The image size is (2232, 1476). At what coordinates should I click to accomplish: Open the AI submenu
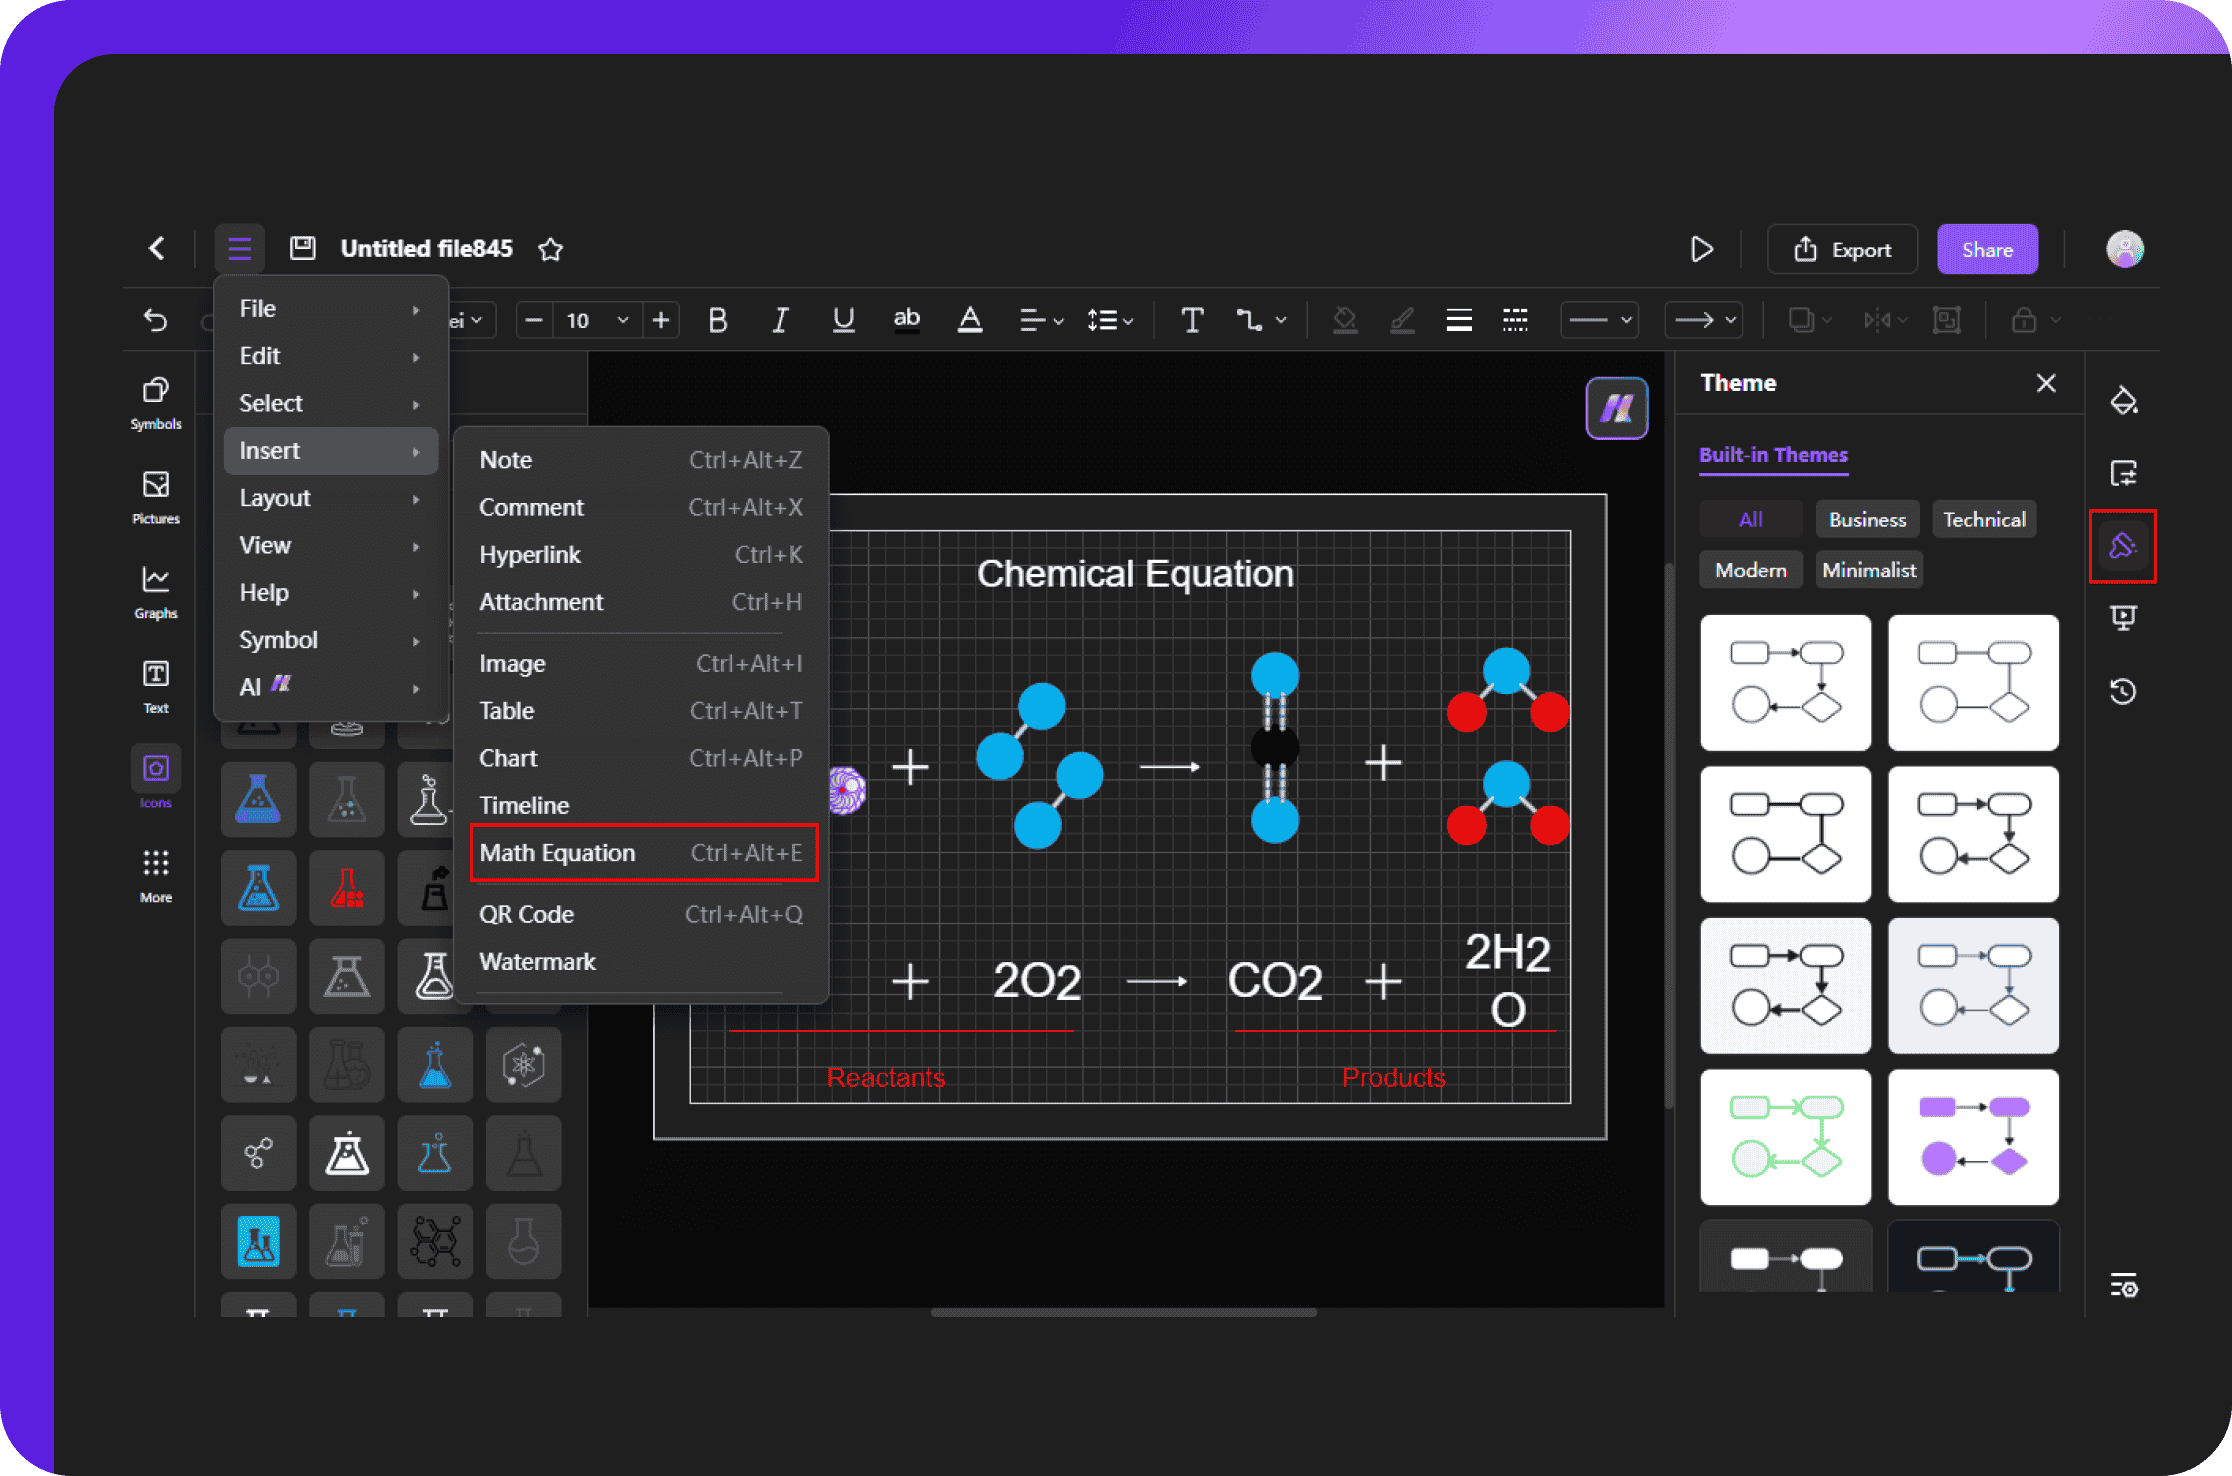coord(330,687)
